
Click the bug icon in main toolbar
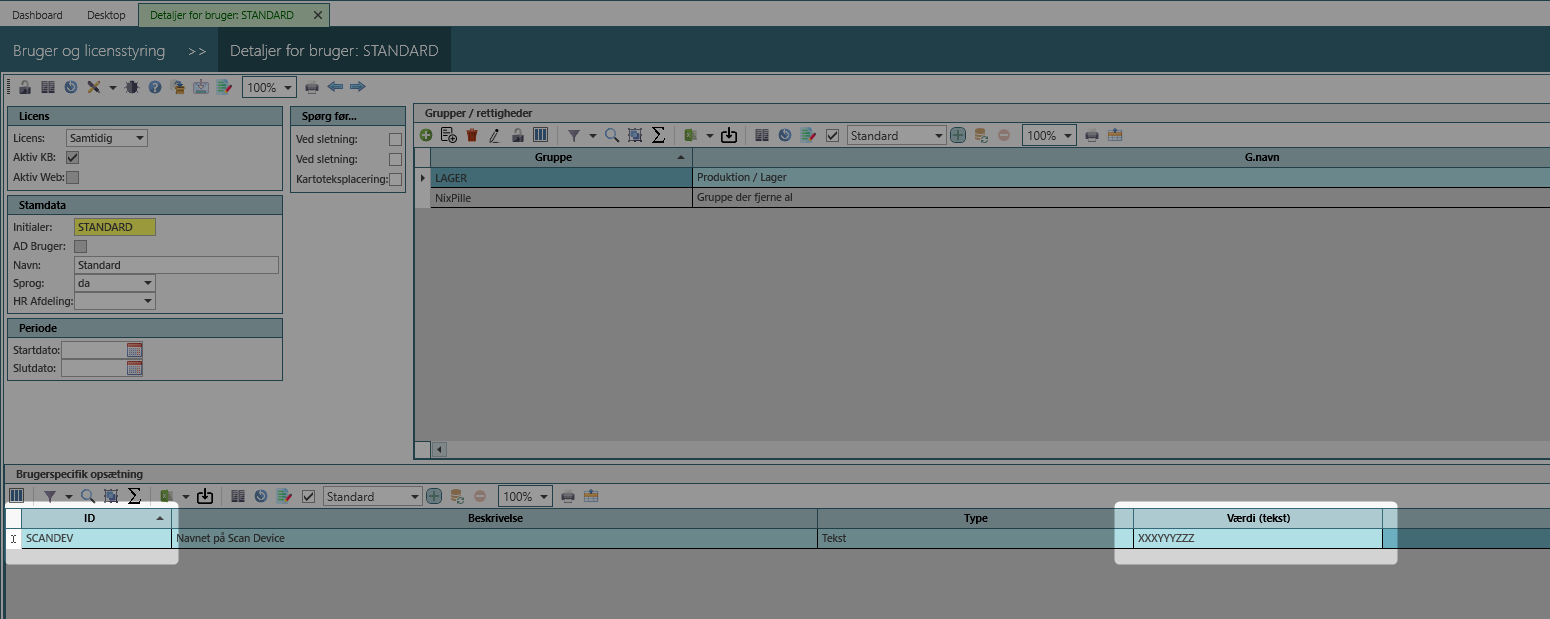132,87
